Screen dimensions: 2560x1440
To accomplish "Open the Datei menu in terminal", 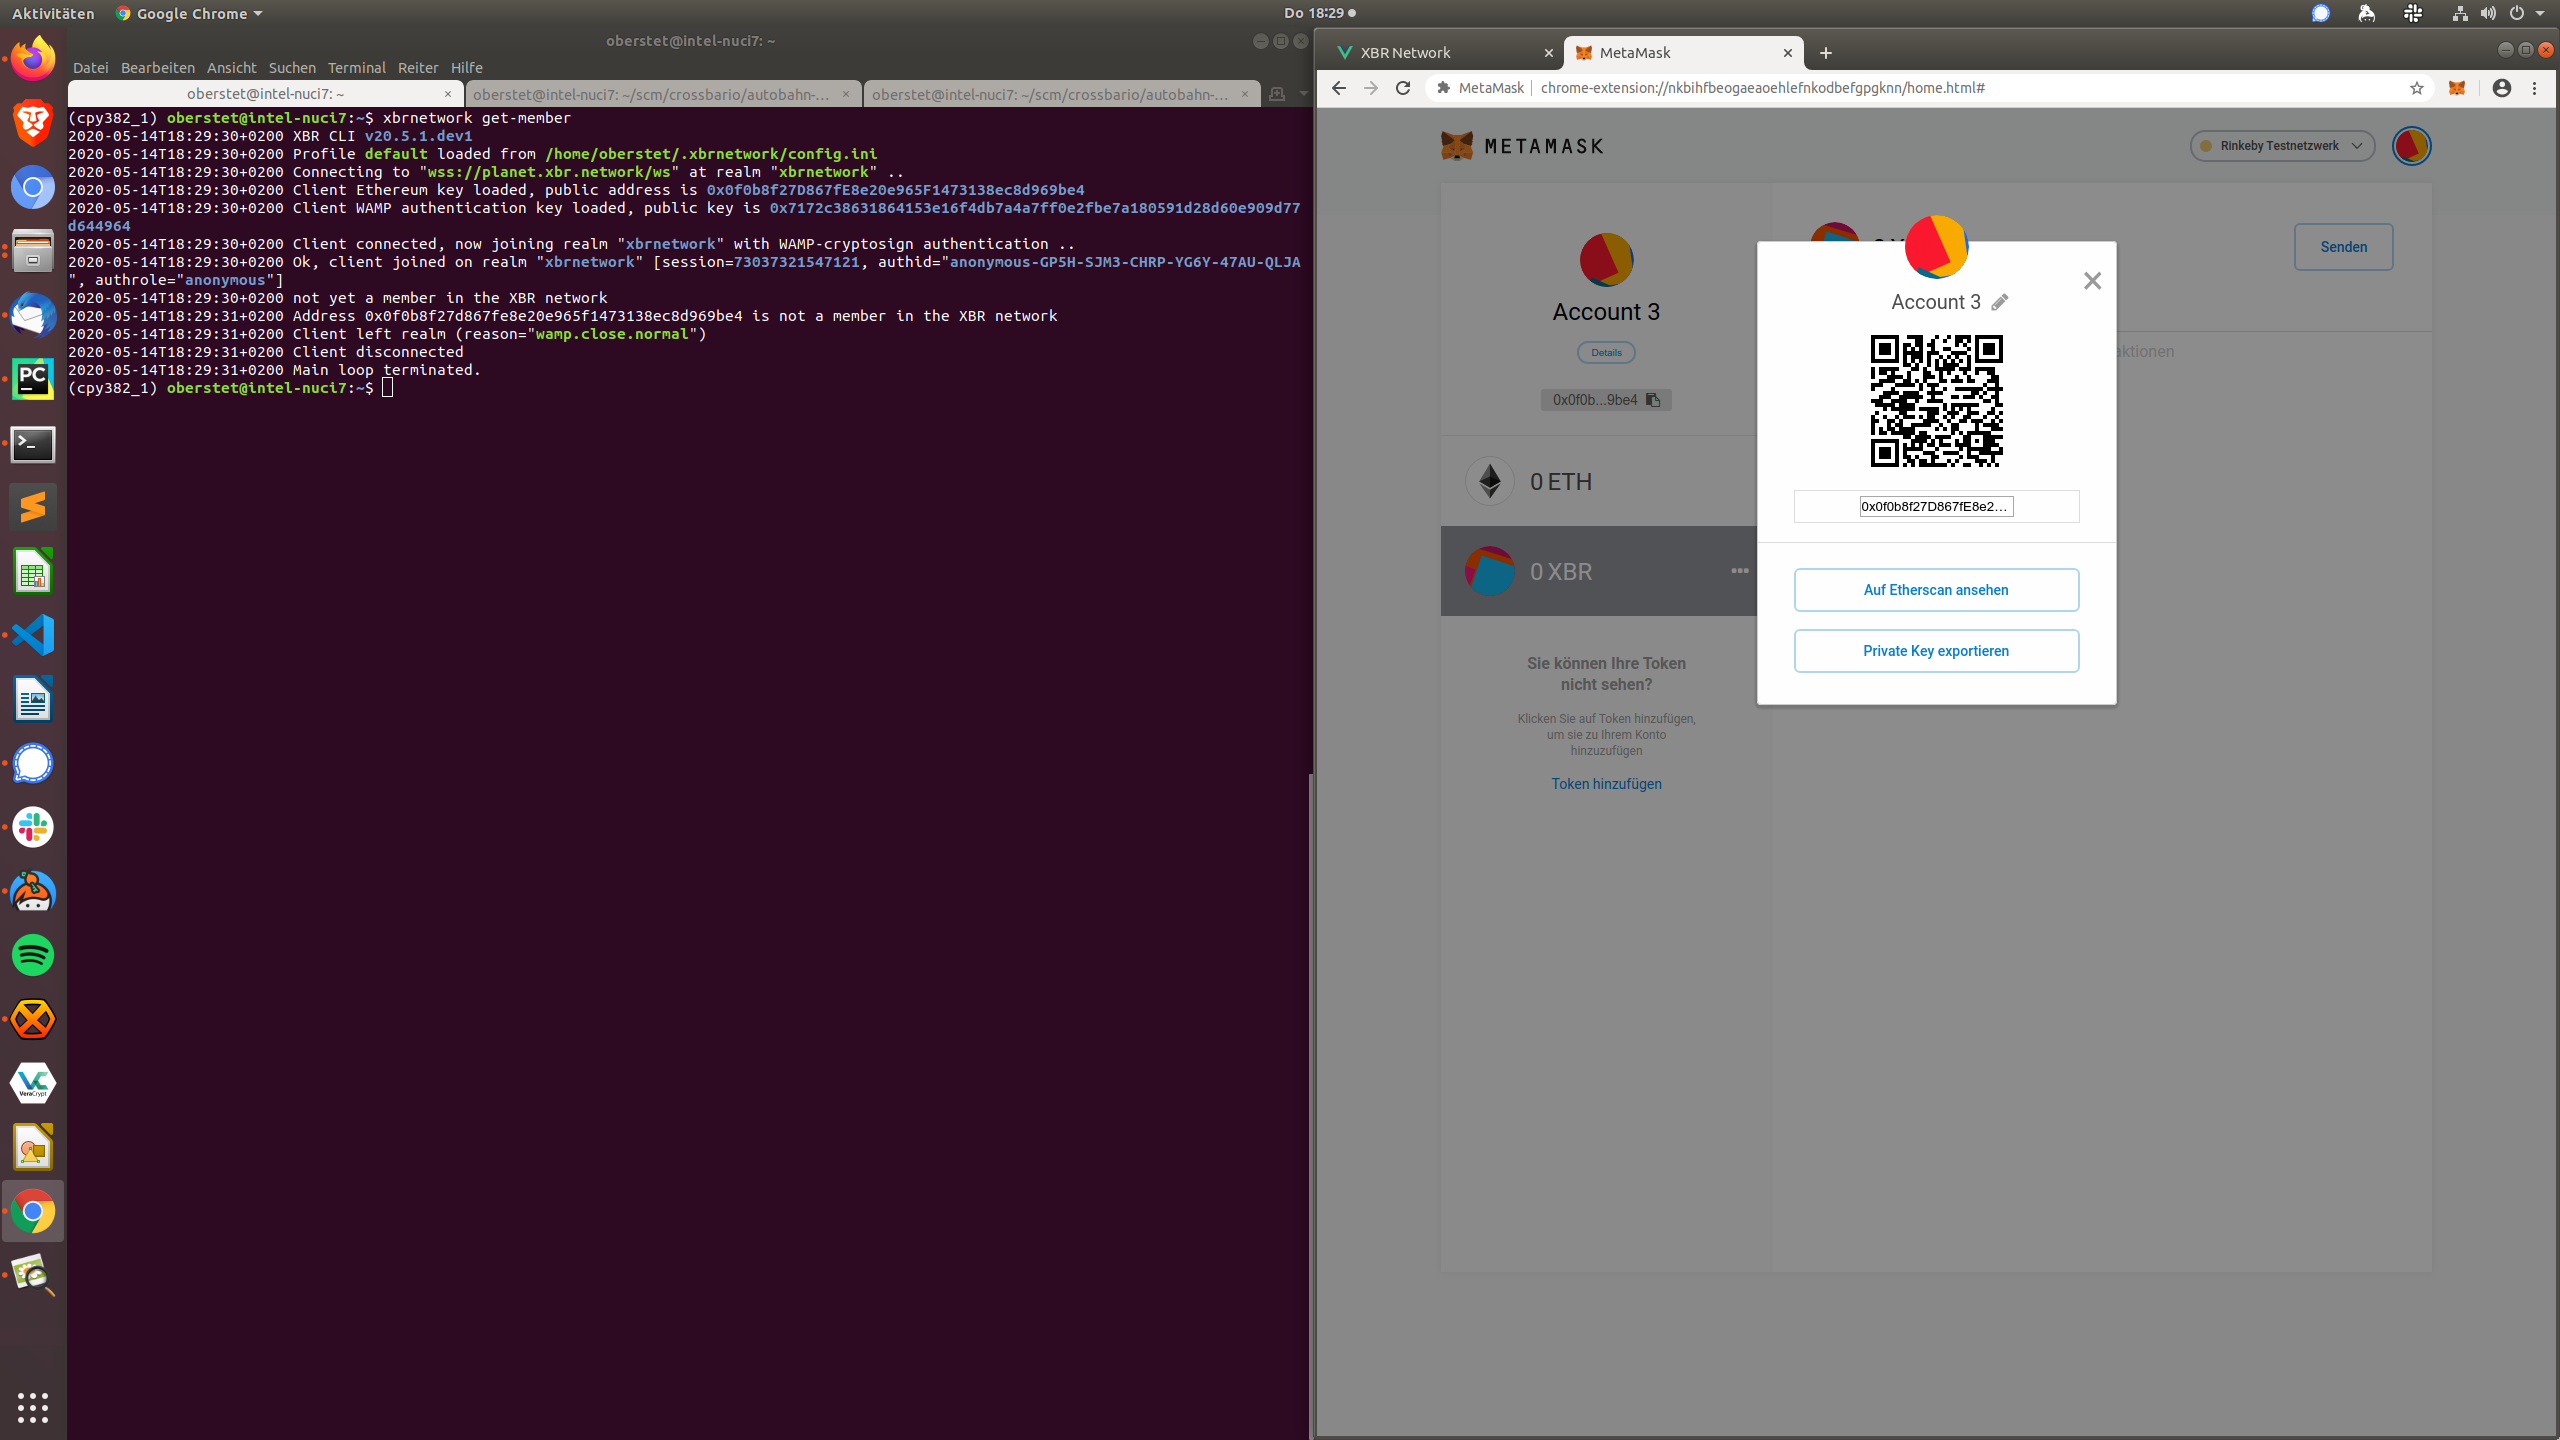I will pos(90,67).
